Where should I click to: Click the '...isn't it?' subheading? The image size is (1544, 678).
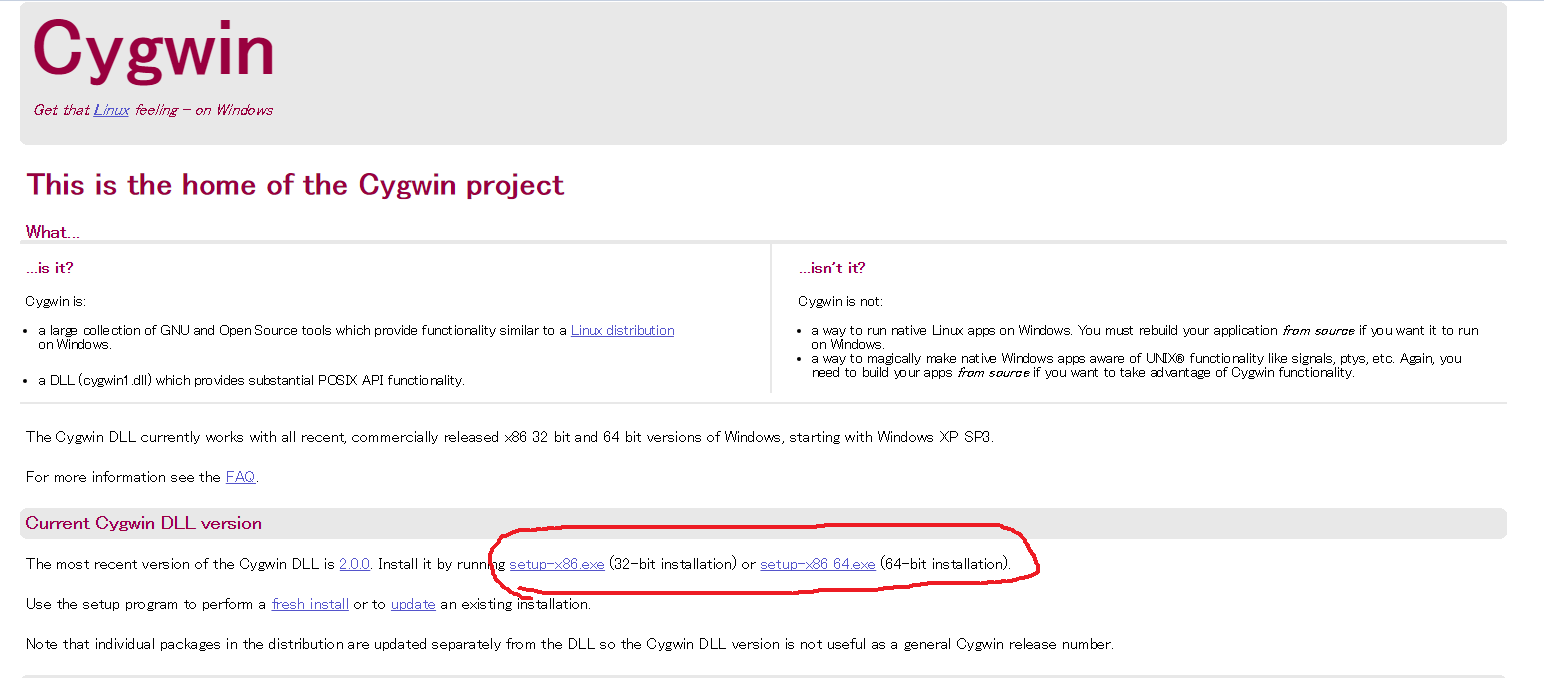(x=832, y=268)
